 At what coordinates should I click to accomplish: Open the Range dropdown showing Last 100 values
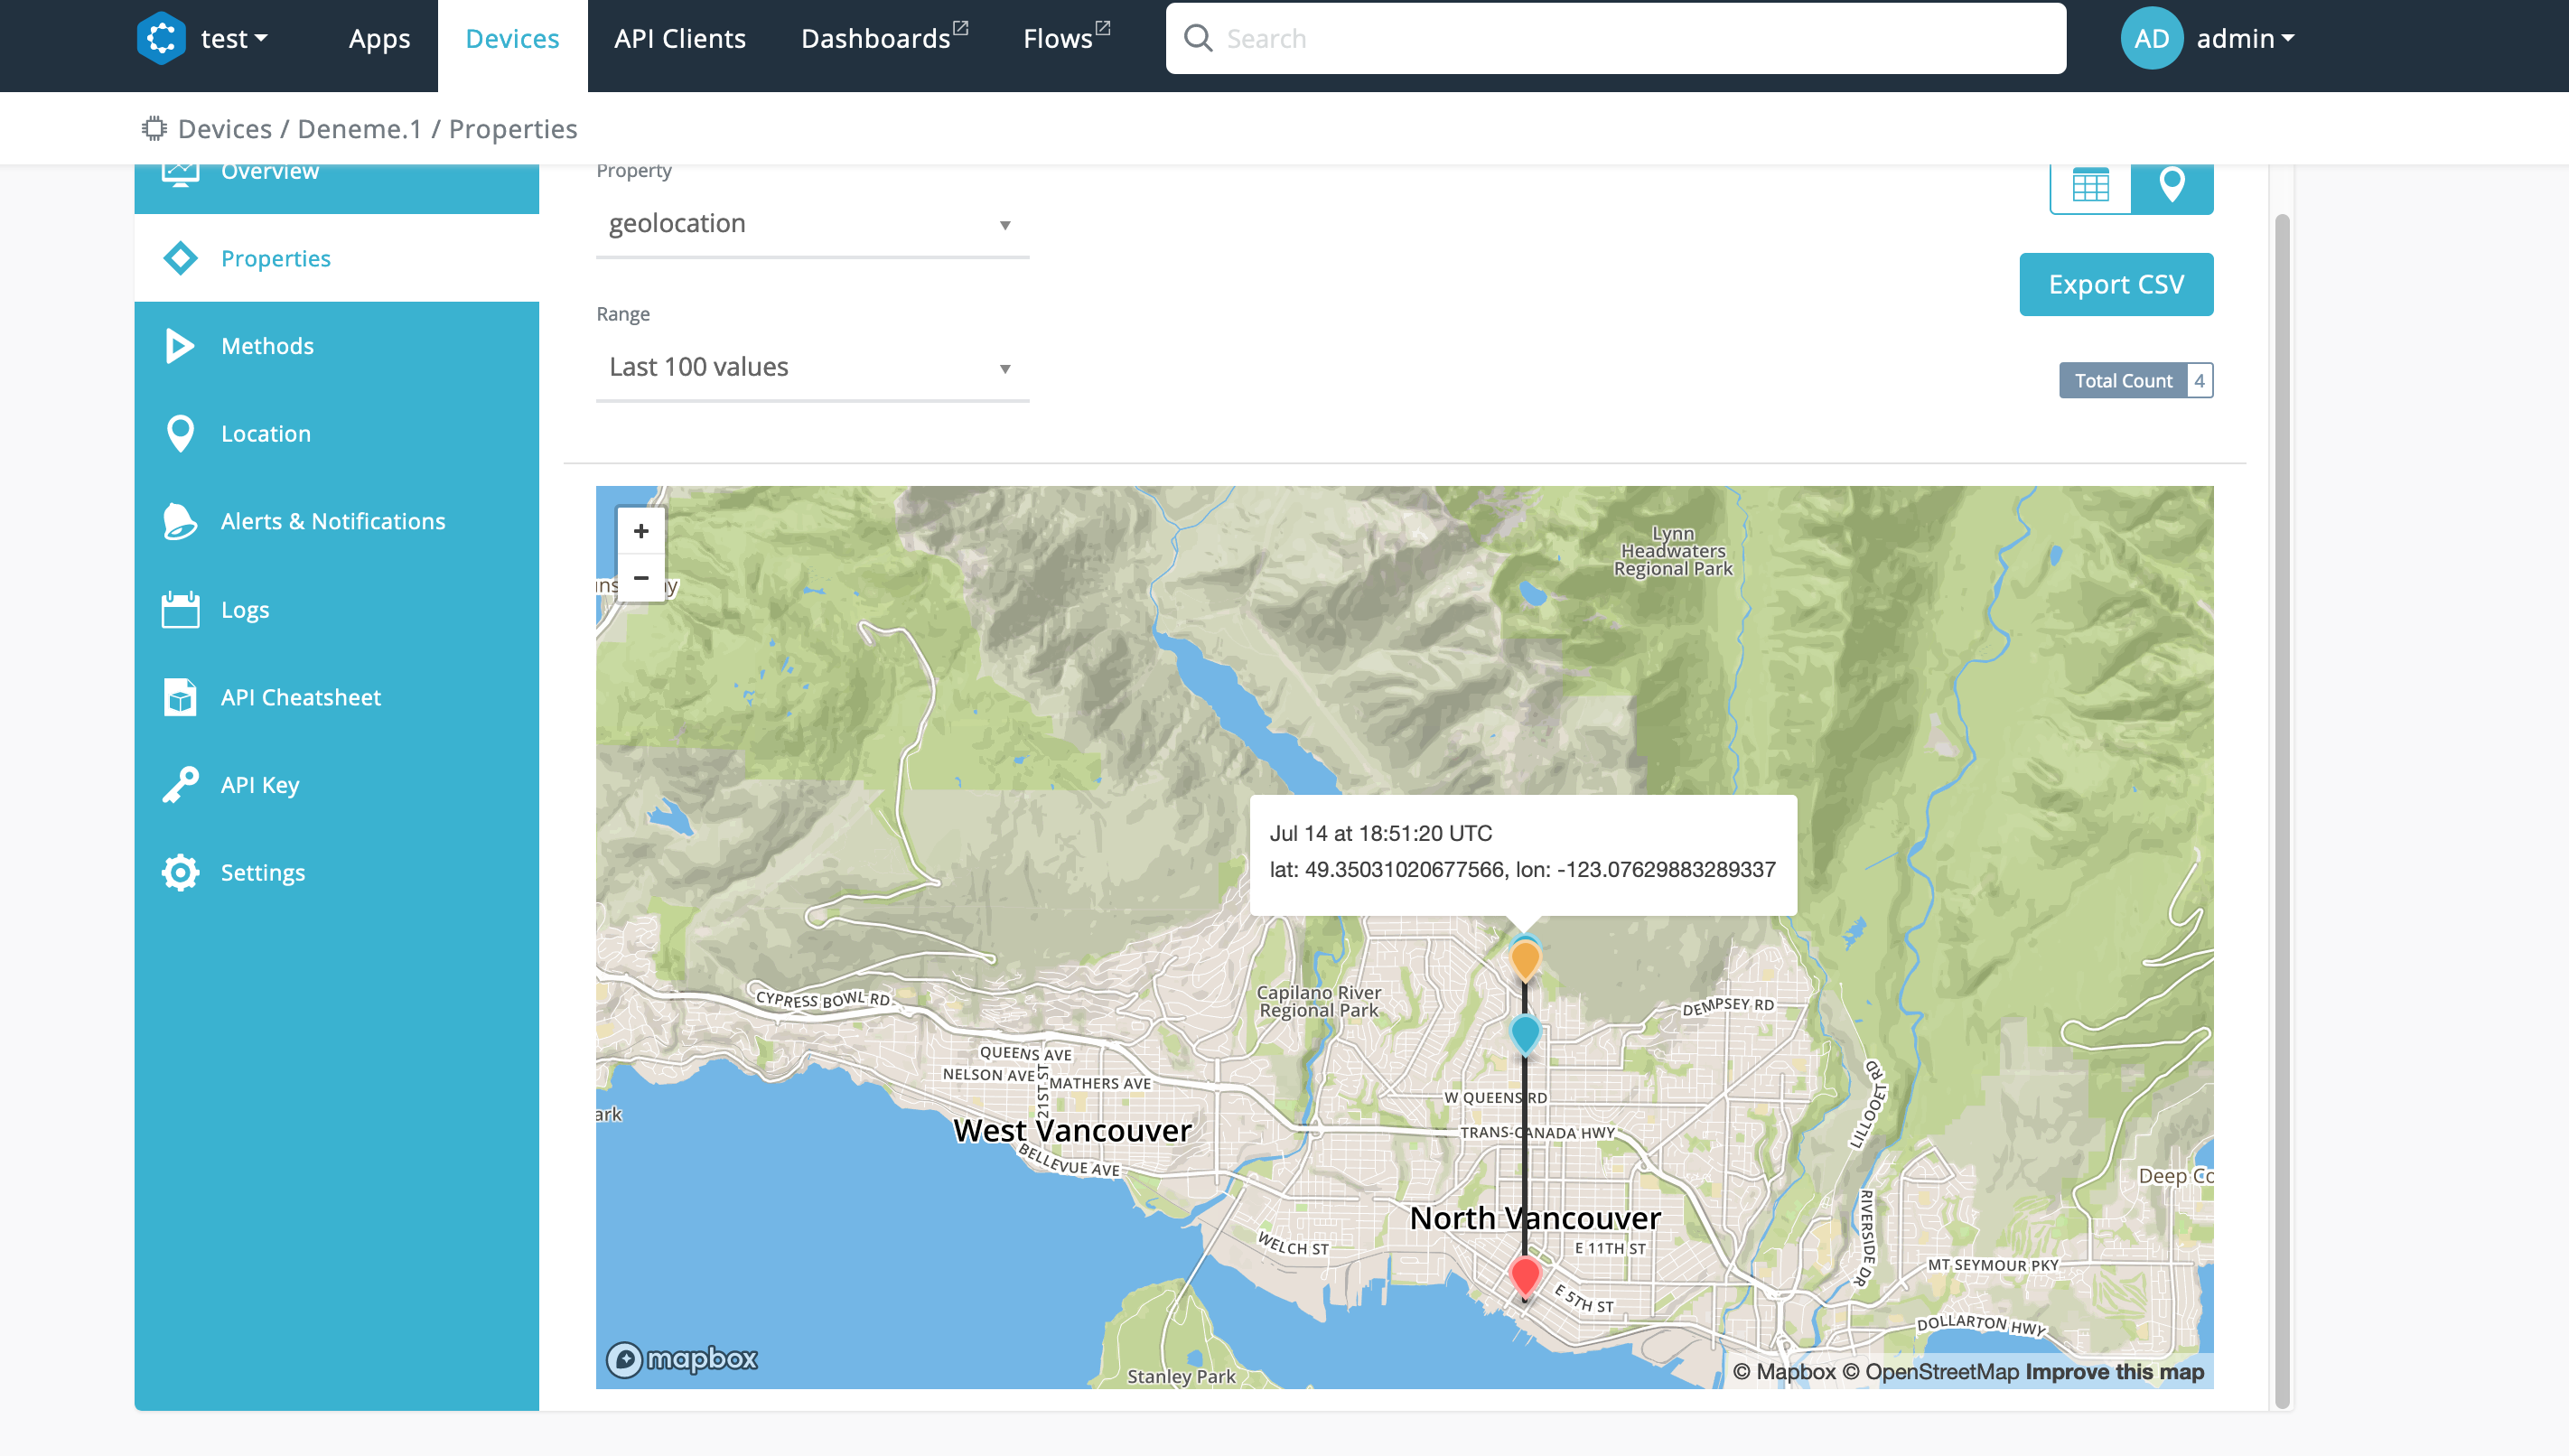(x=811, y=367)
